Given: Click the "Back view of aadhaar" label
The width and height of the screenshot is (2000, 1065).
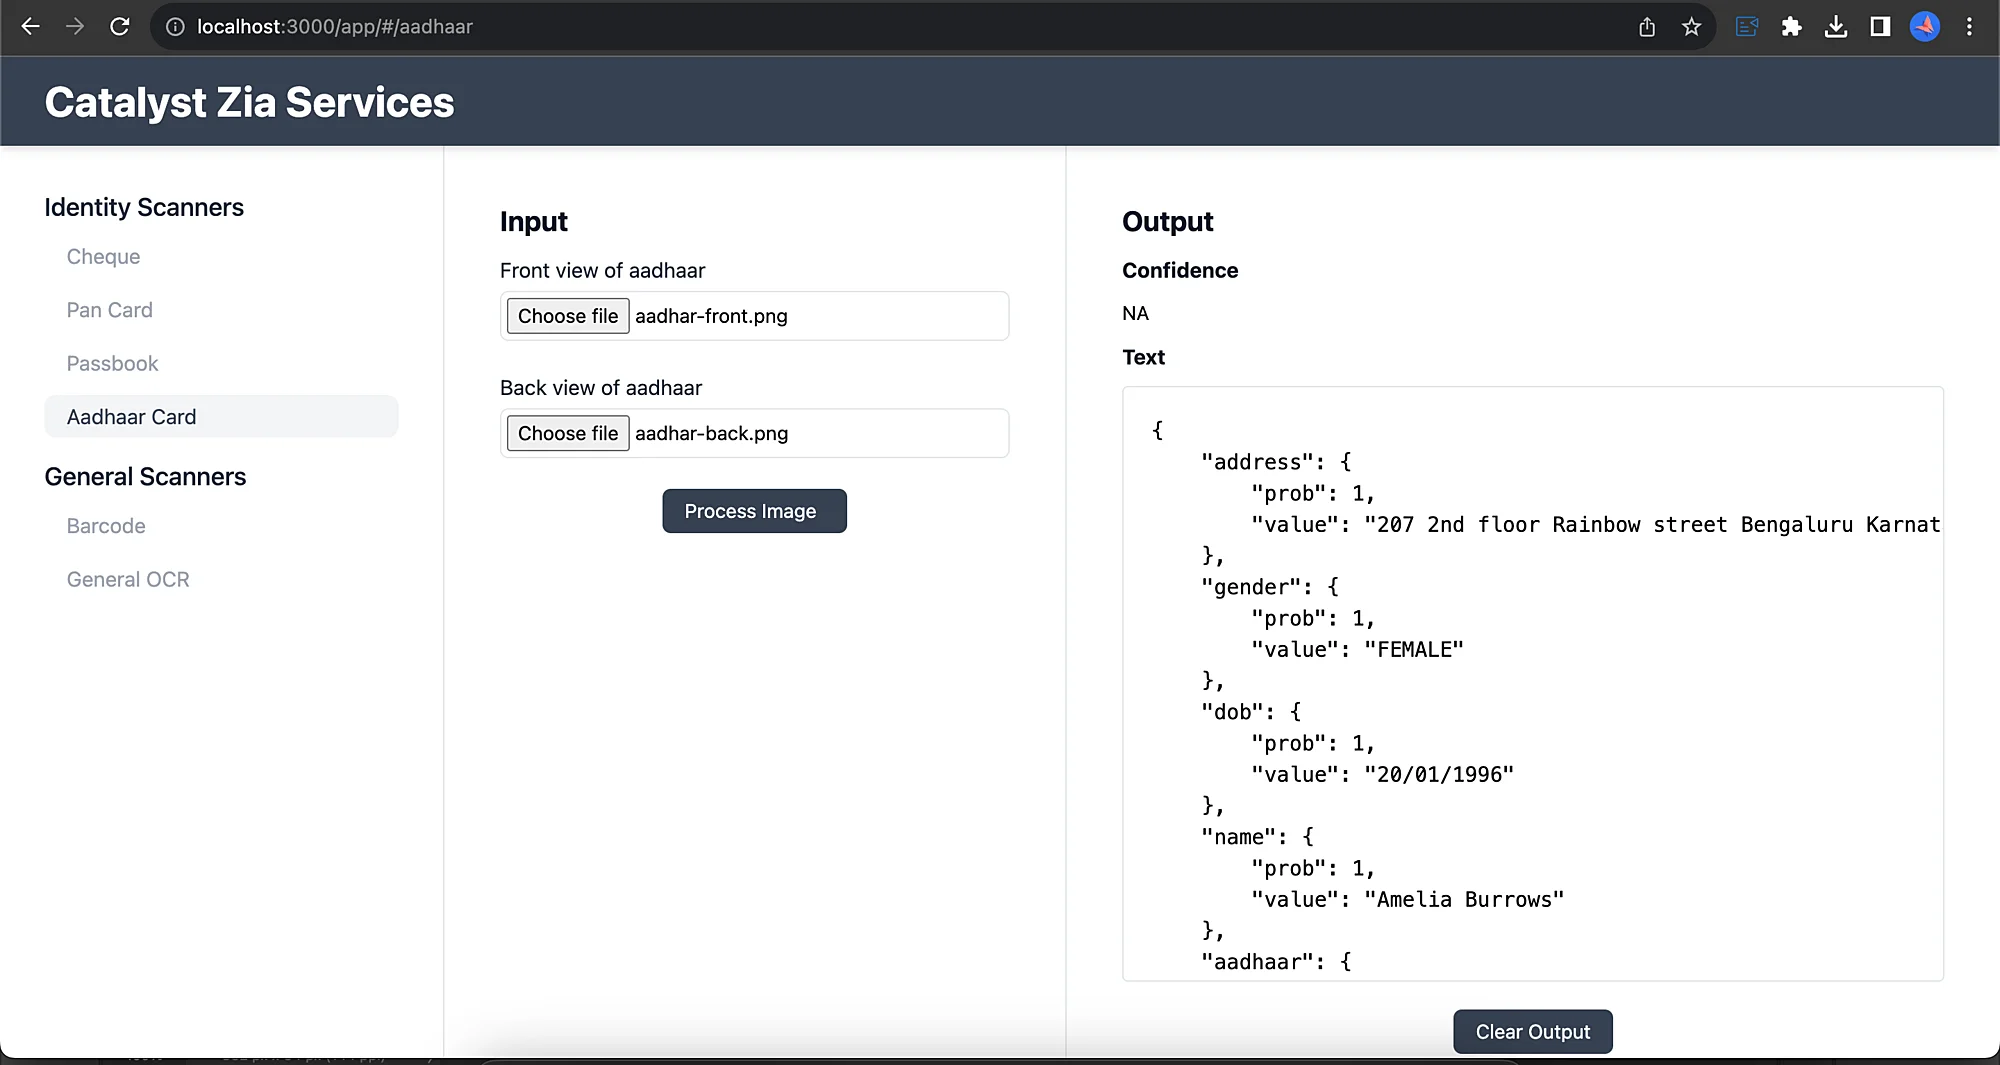Looking at the screenshot, I should tap(601, 388).
